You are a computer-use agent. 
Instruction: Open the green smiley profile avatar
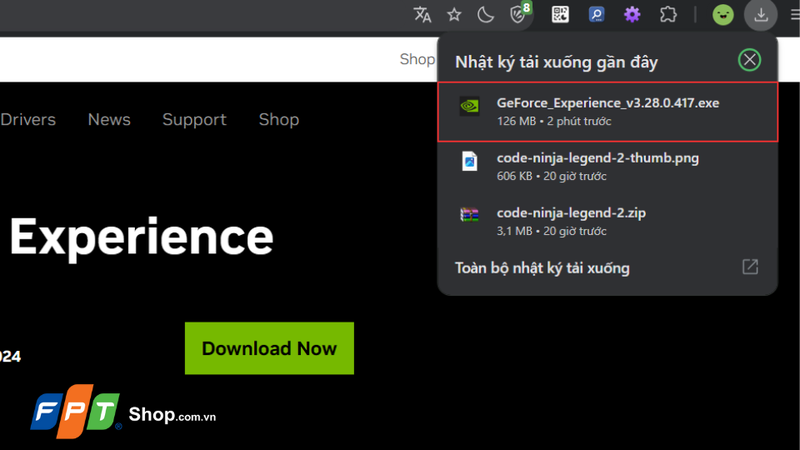pyautogui.click(x=722, y=15)
